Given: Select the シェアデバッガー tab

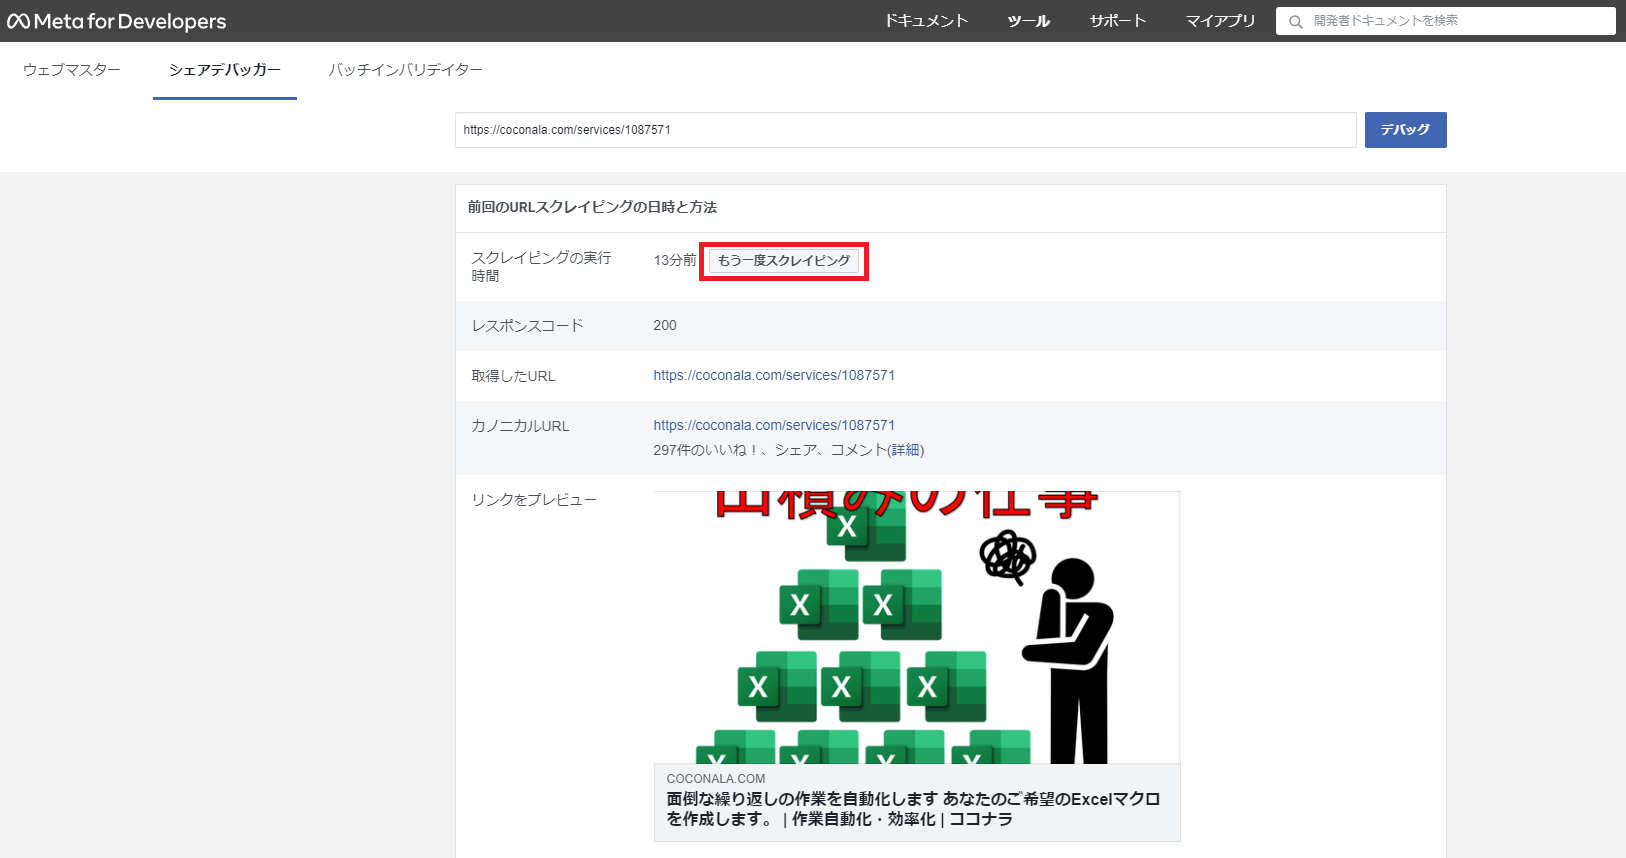Looking at the screenshot, I should click(x=225, y=70).
